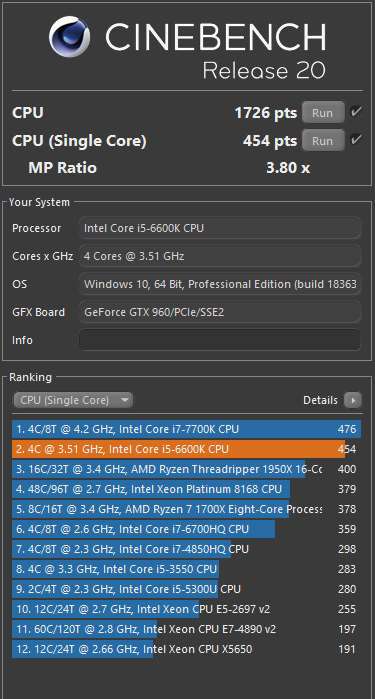Select ranking row AMD Ryzen Threadripper 1950X
Screen dimensions: 375x699
[x=186, y=469]
